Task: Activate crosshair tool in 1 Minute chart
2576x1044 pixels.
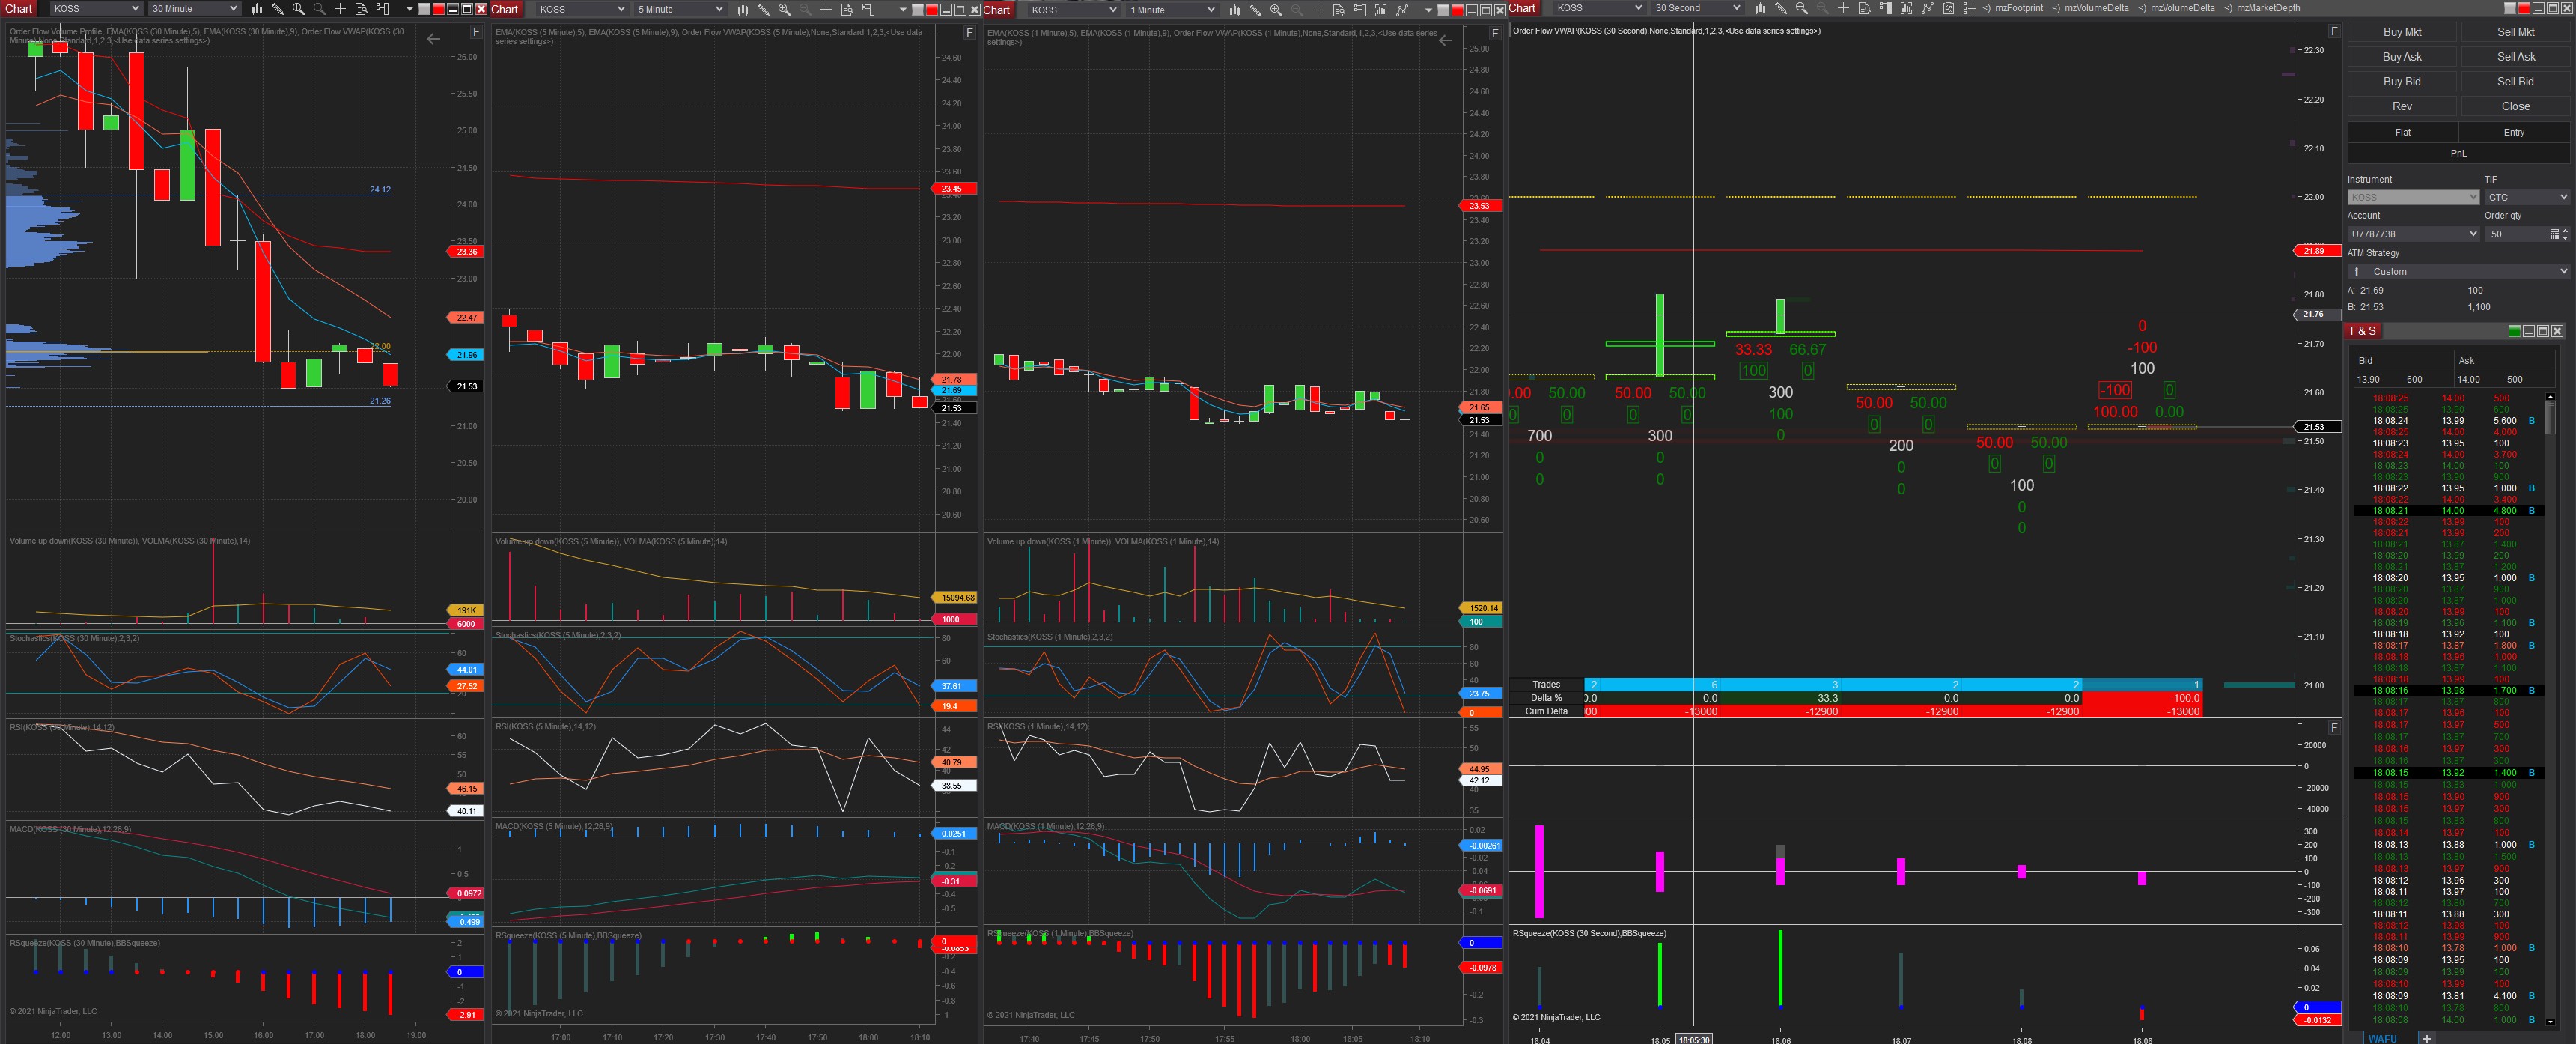Action: (1317, 10)
